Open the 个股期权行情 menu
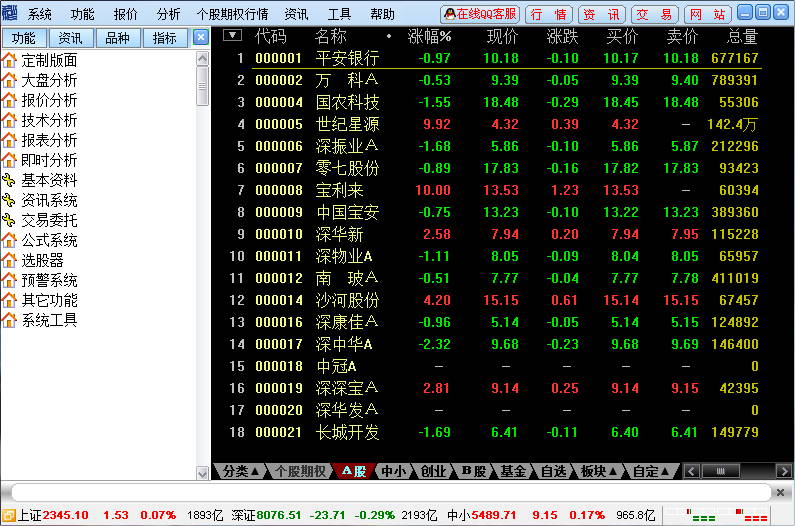 [x=233, y=14]
